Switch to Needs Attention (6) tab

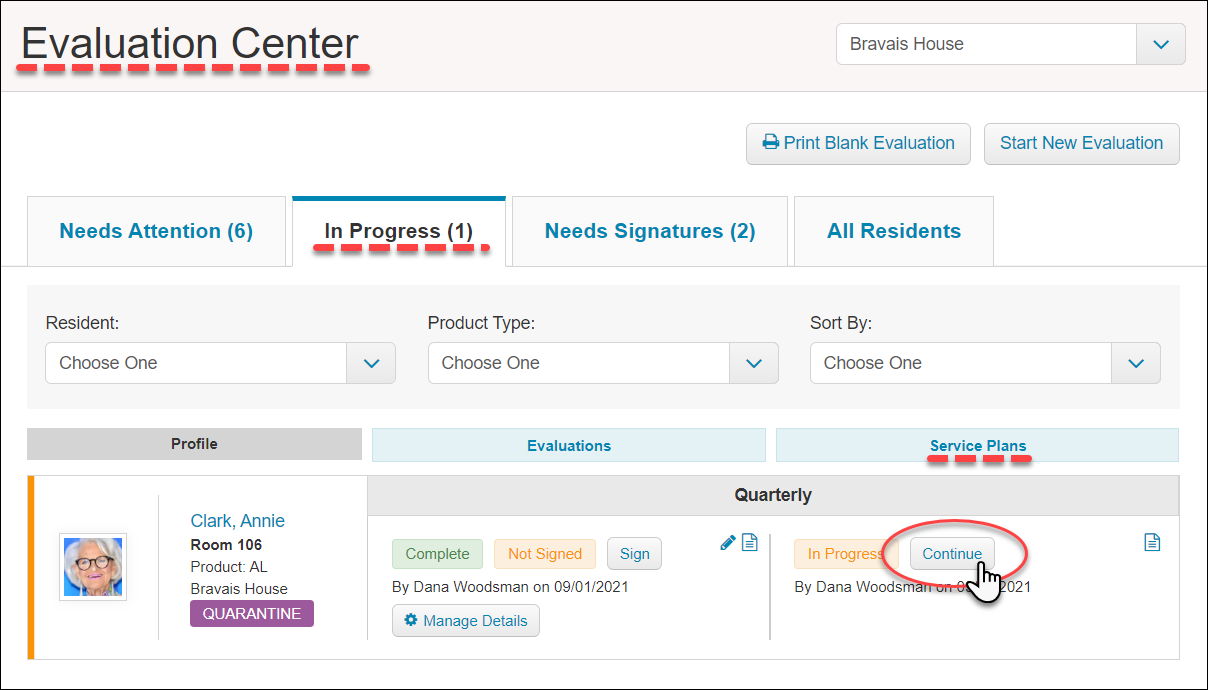[x=156, y=231]
